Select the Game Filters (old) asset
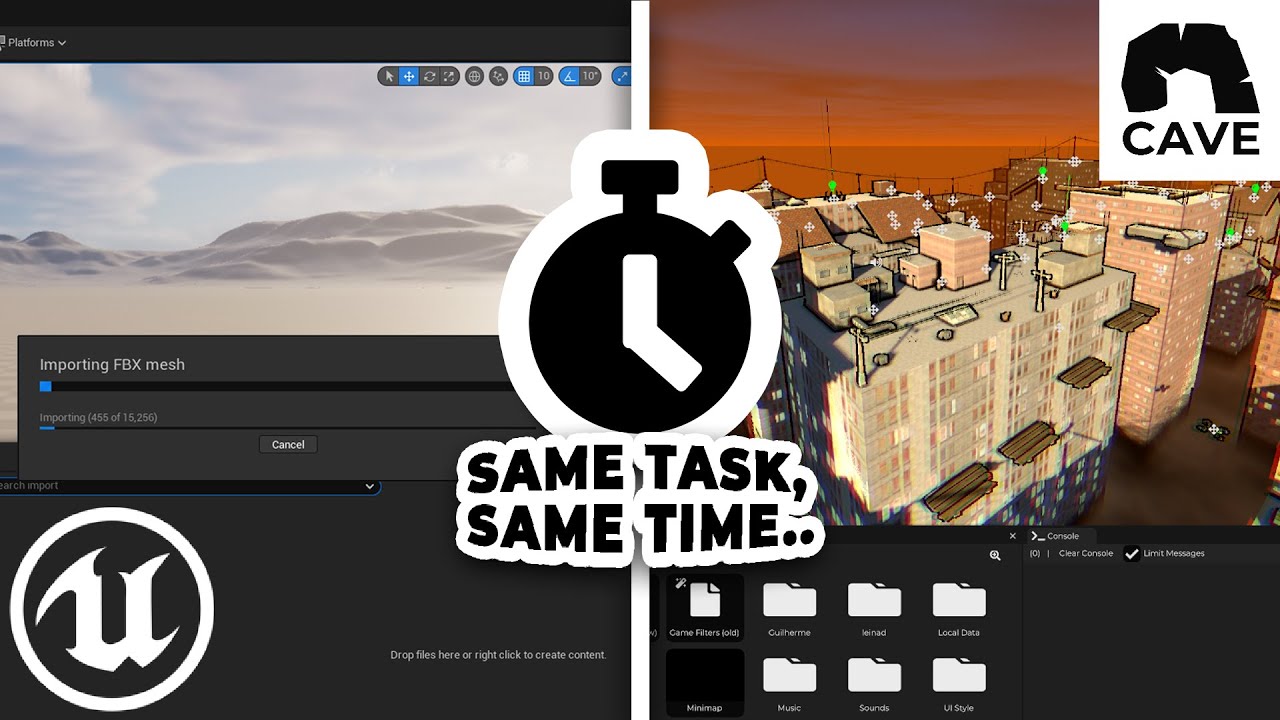The width and height of the screenshot is (1280, 720). coord(705,607)
